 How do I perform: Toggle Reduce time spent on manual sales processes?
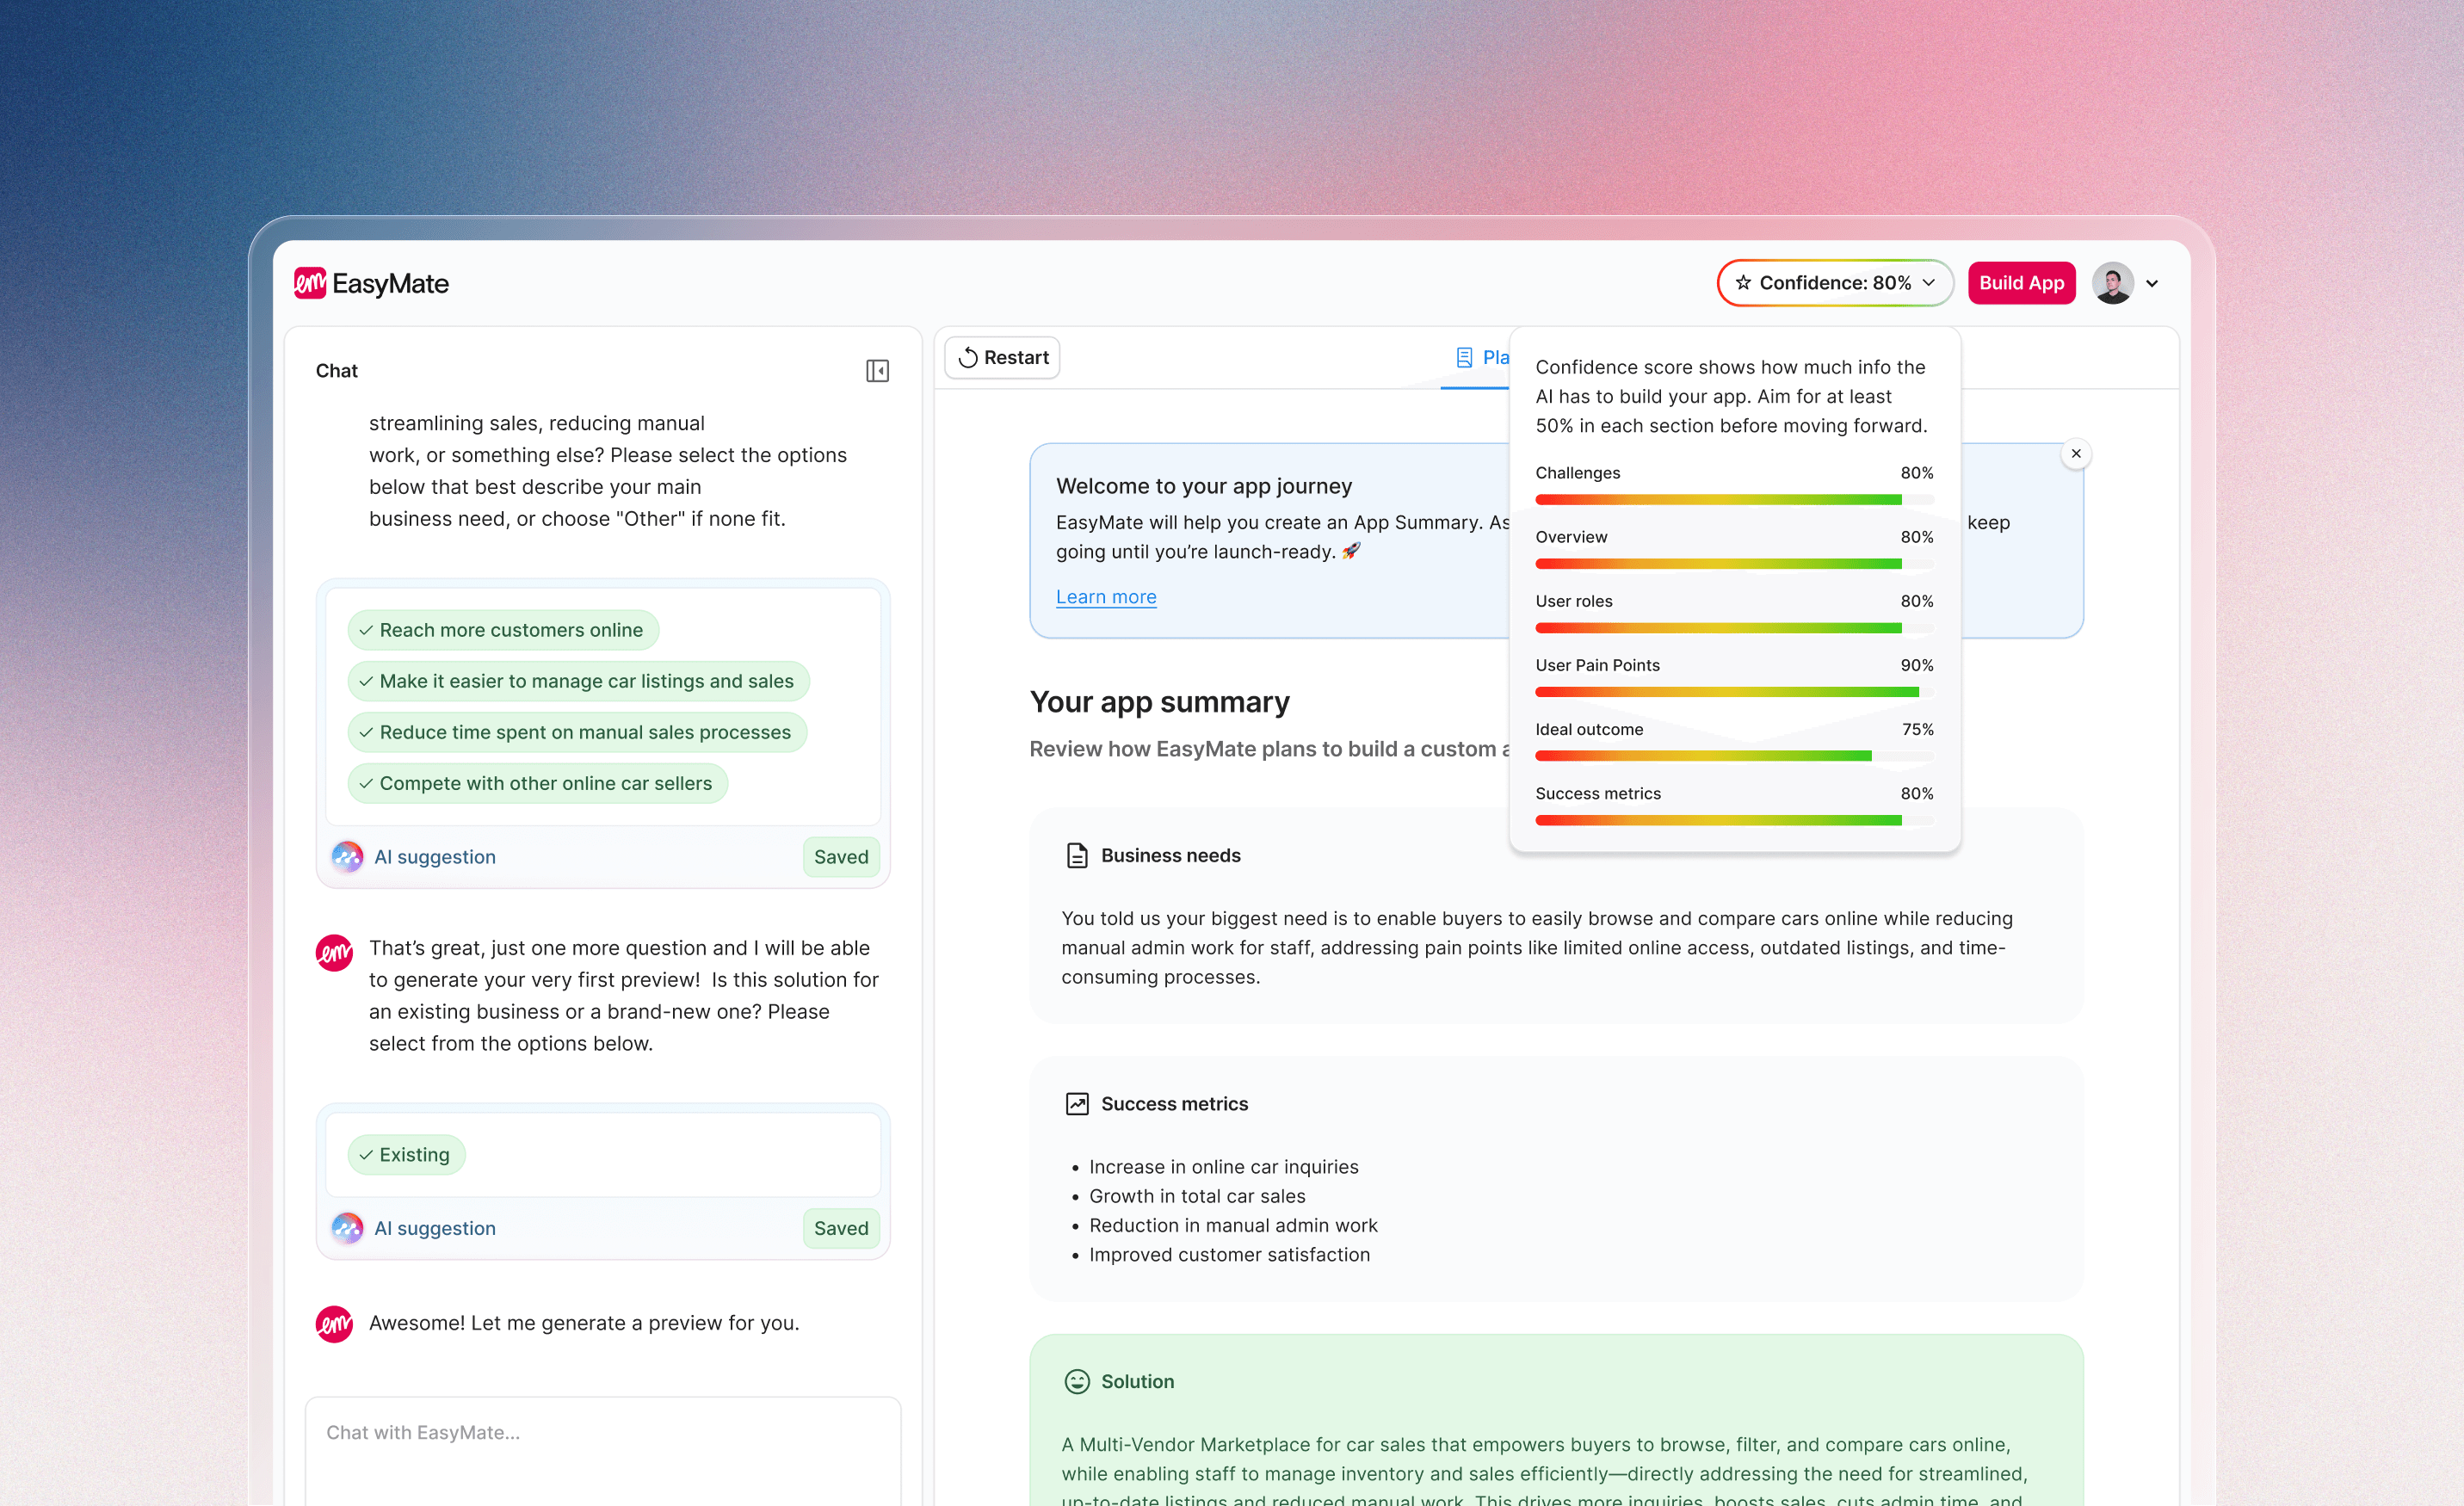pos(577,732)
